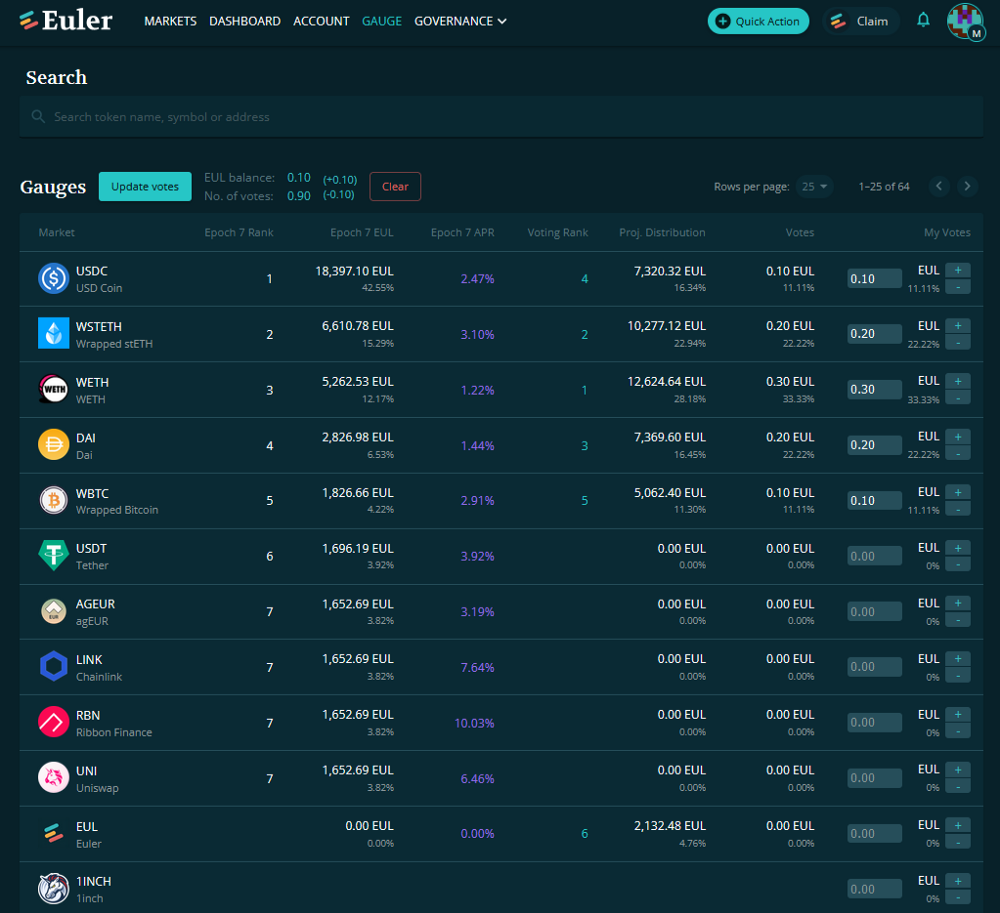
Task: Increase USDC votes with plus
Action: tap(958, 270)
